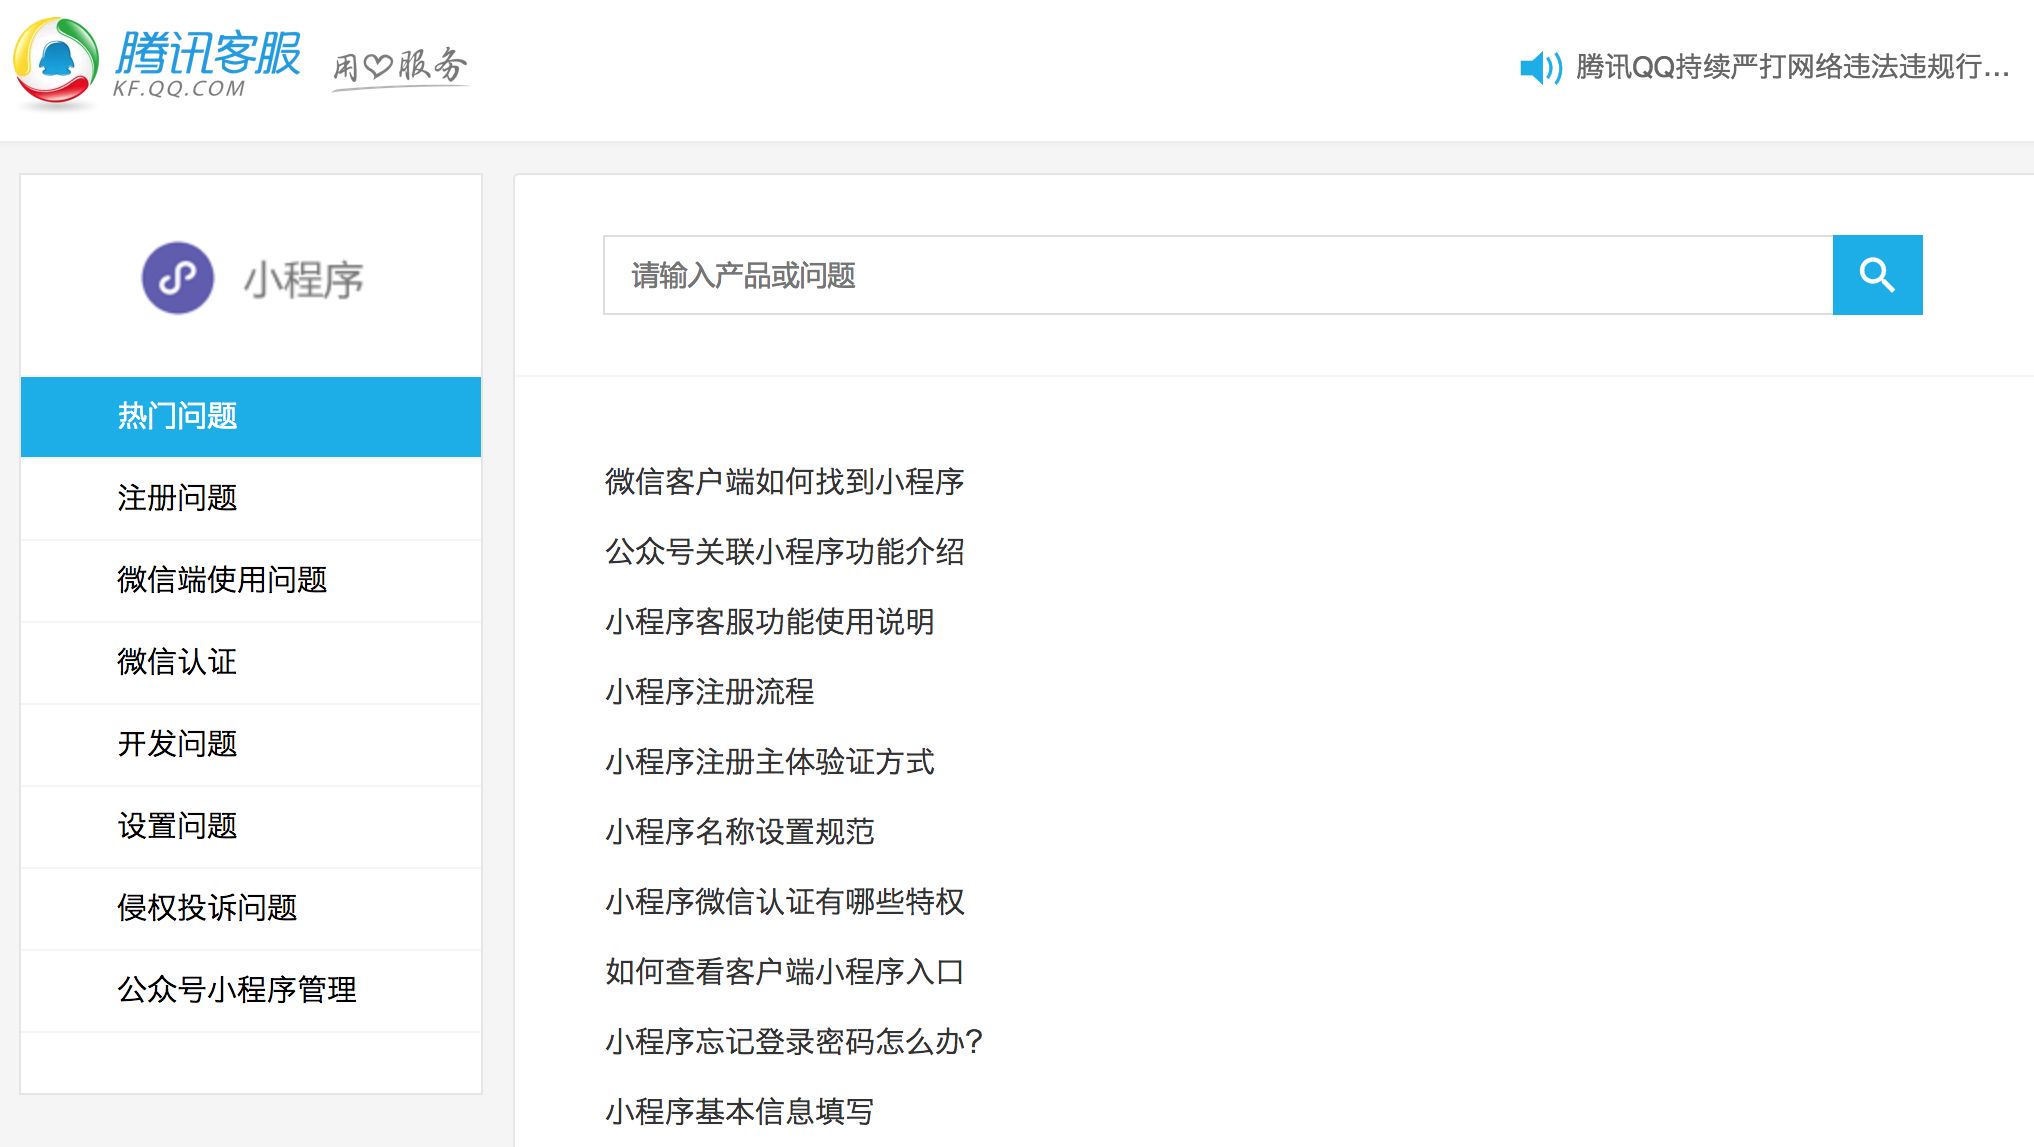This screenshot has height=1147, width=2034.
Task: Open 公众号关联小程序功能介绍 article
Action: (x=785, y=551)
